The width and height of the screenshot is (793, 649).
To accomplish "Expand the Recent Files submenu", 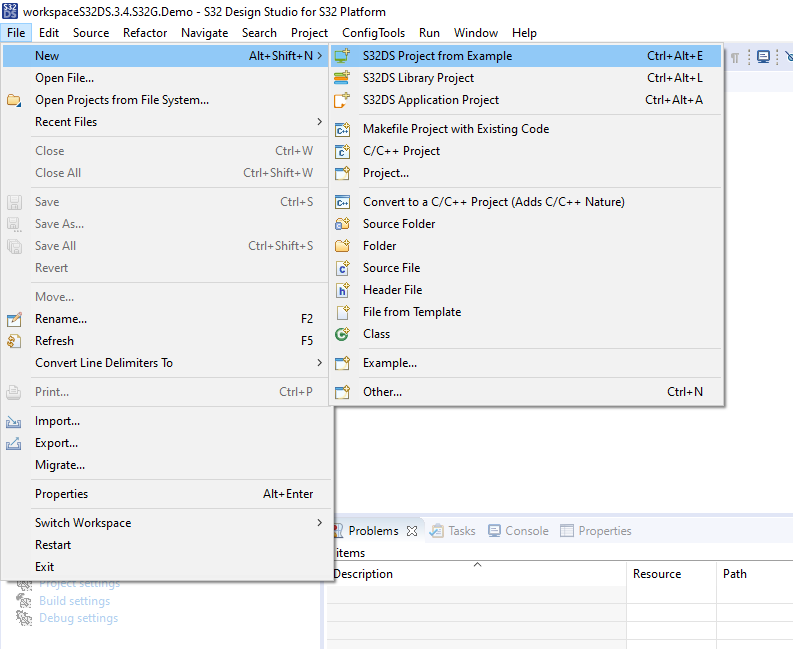I will coord(320,122).
